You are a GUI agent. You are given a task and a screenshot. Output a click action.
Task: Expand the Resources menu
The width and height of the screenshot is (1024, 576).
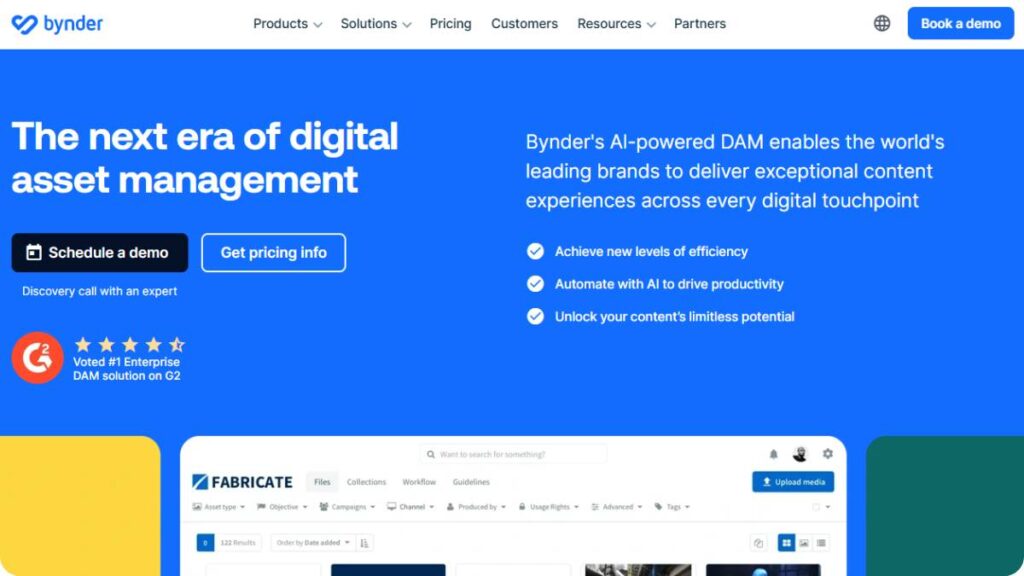(616, 24)
